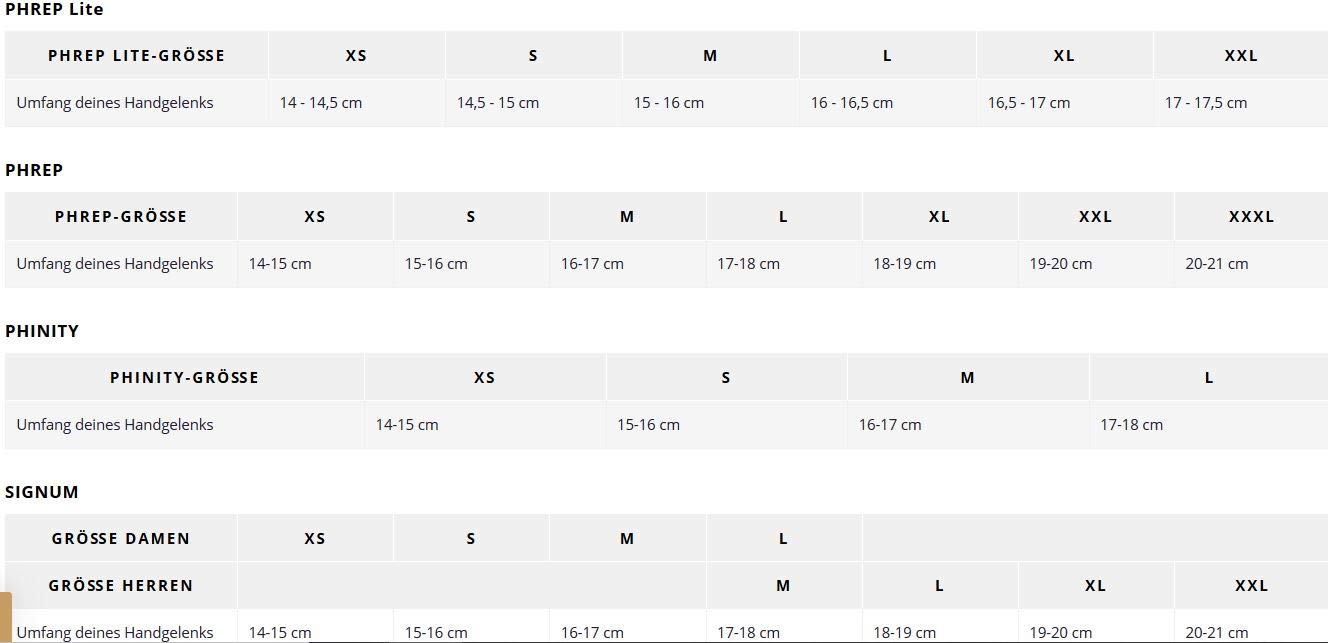The image size is (1328, 643).
Task: Select the XXXL size column header
Action: pyautogui.click(x=1251, y=217)
